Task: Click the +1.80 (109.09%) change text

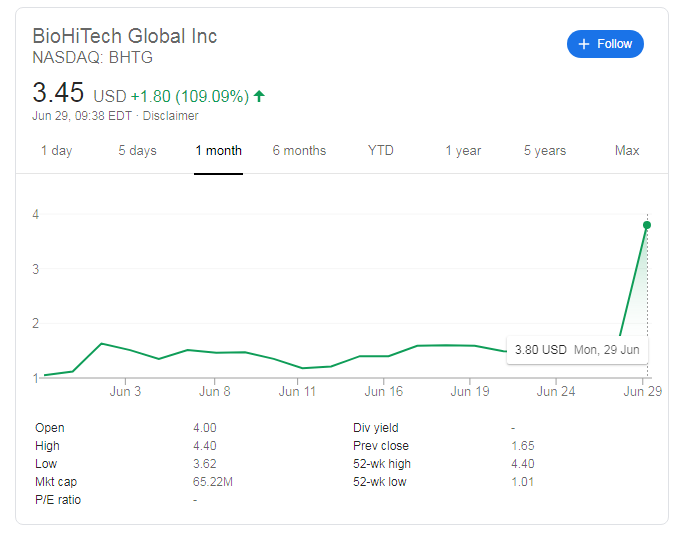Action: pyautogui.click(x=190, y=96)
